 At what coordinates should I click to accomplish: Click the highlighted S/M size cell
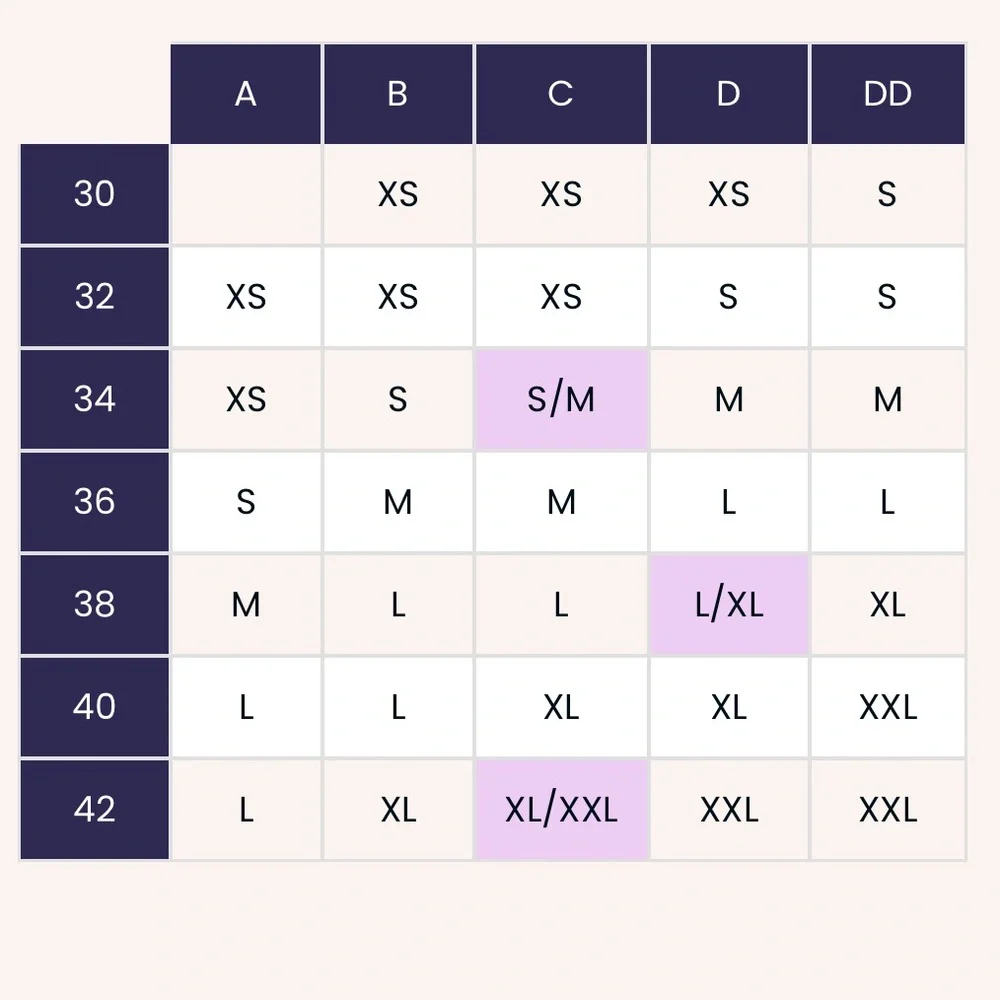coord(561,400)
